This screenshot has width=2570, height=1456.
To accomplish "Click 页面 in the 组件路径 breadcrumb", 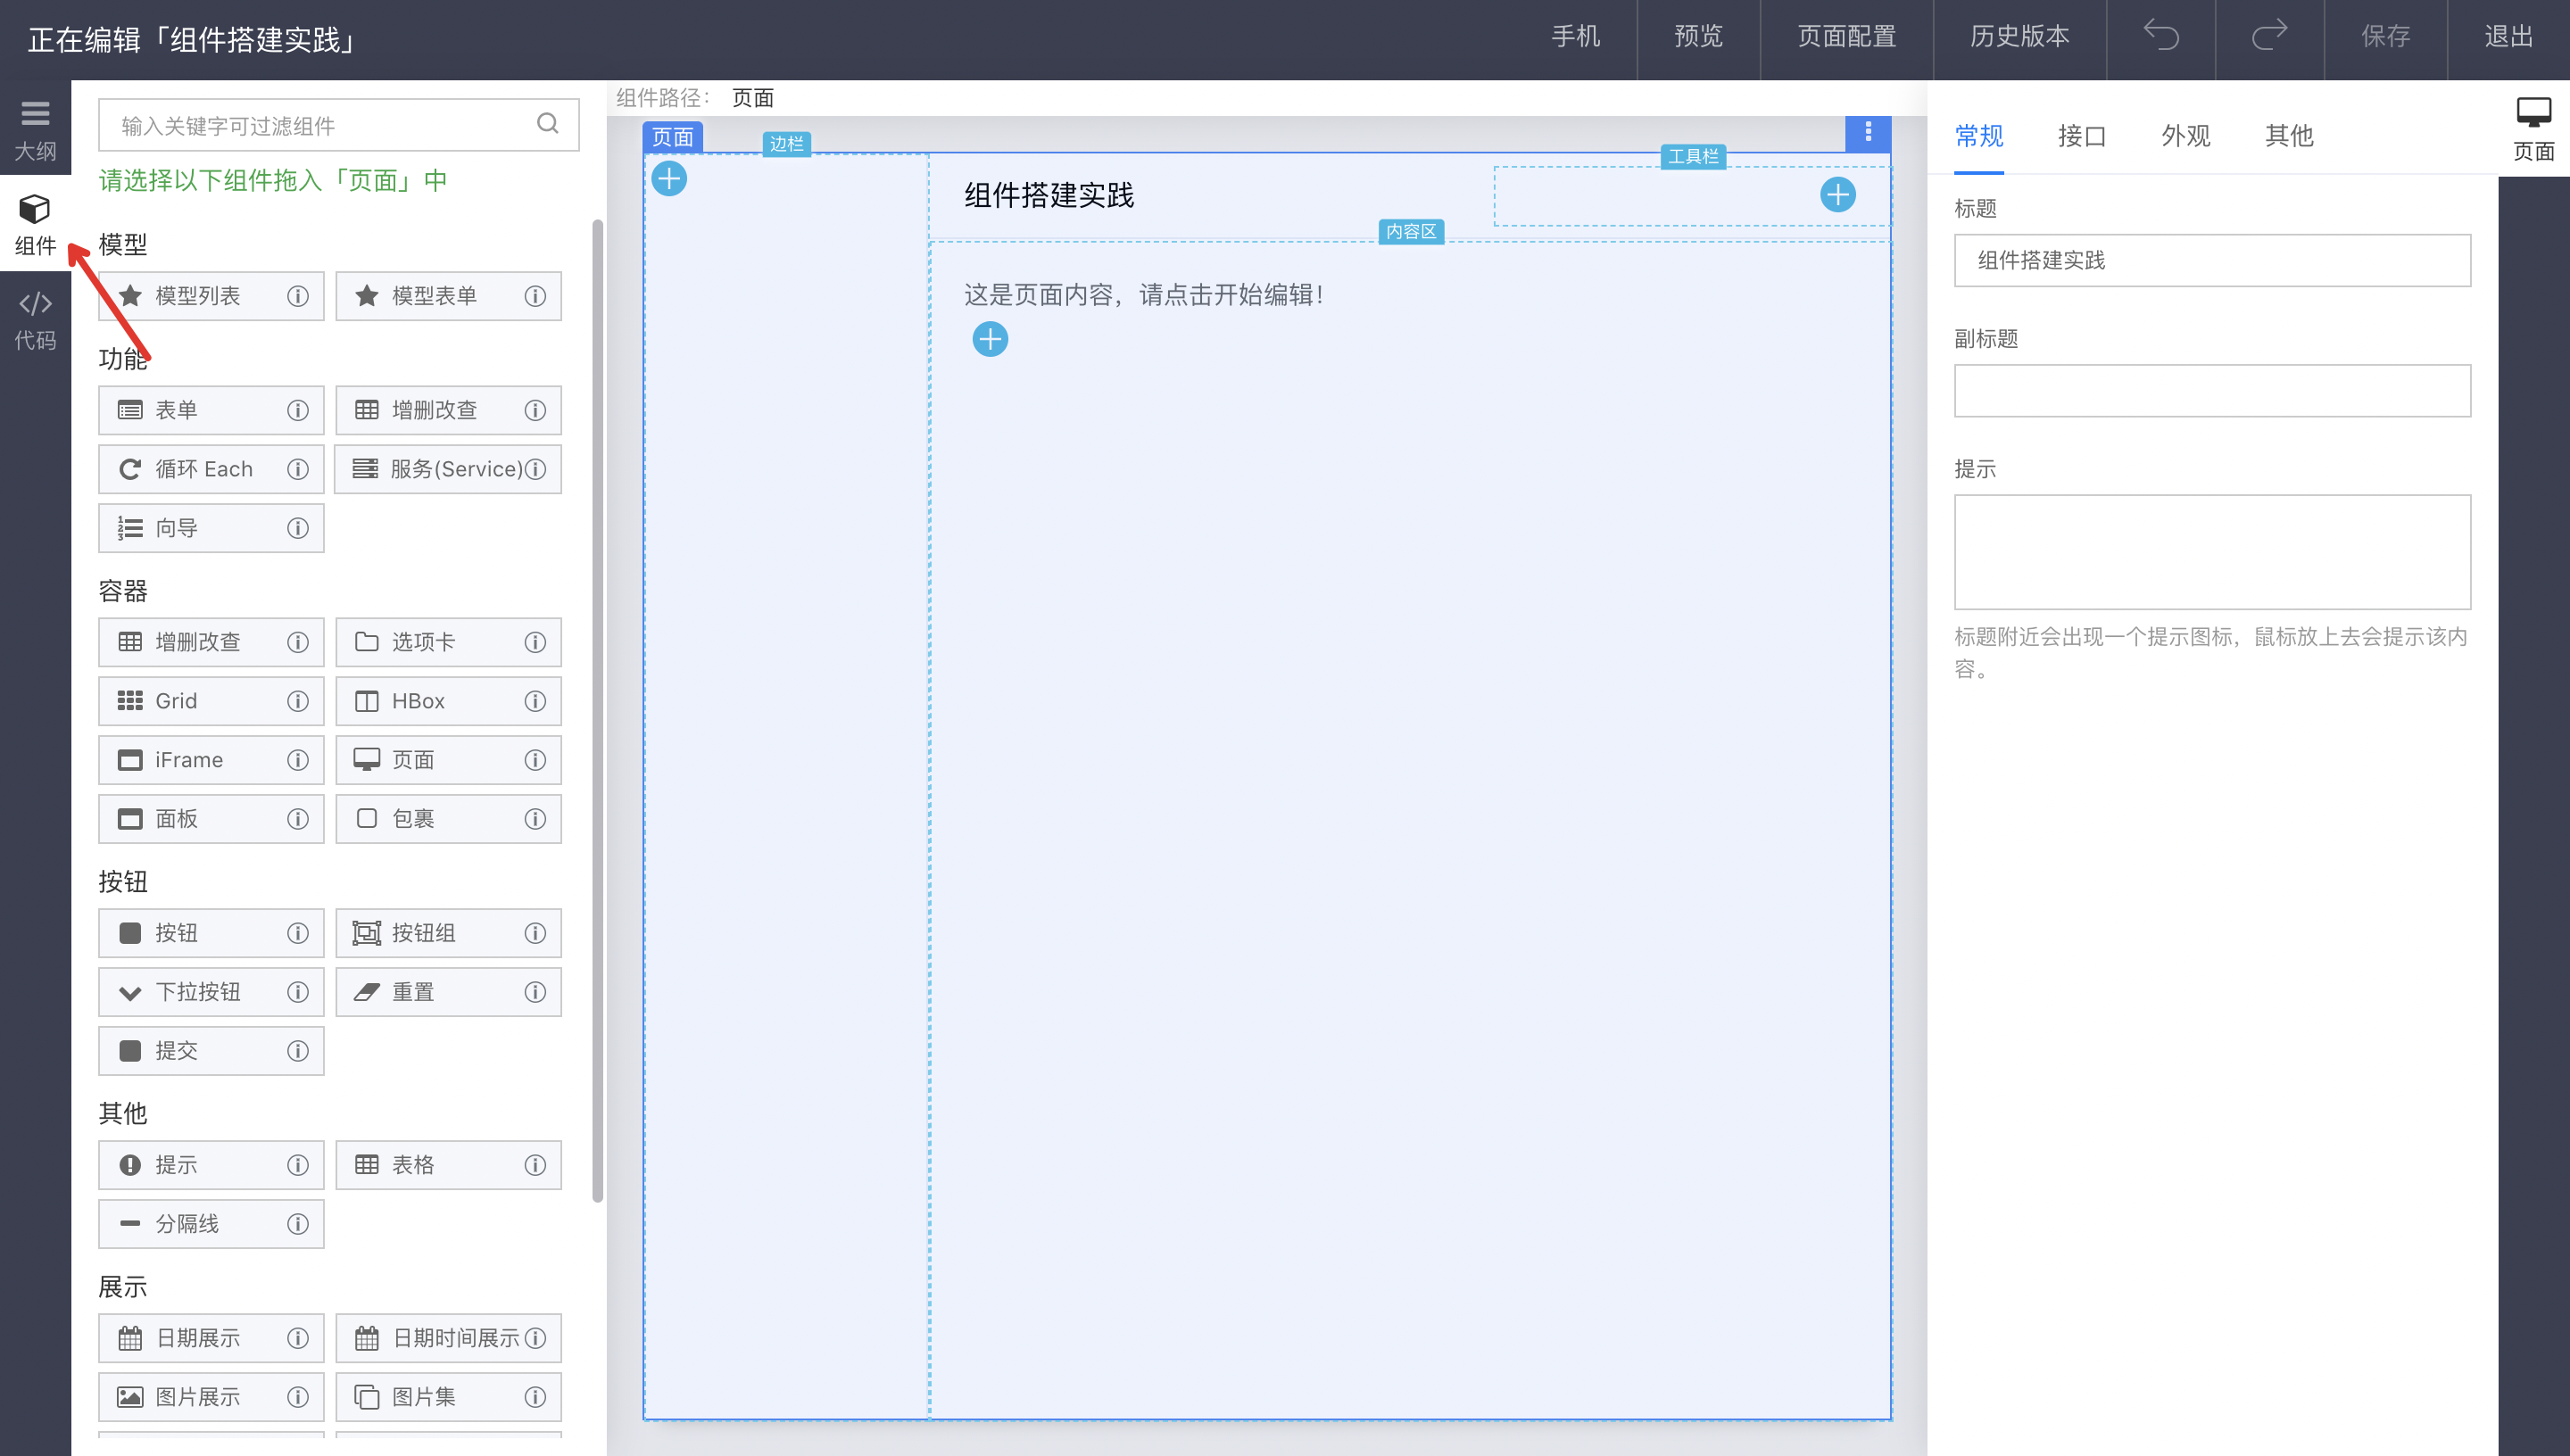I will (752, 98).
